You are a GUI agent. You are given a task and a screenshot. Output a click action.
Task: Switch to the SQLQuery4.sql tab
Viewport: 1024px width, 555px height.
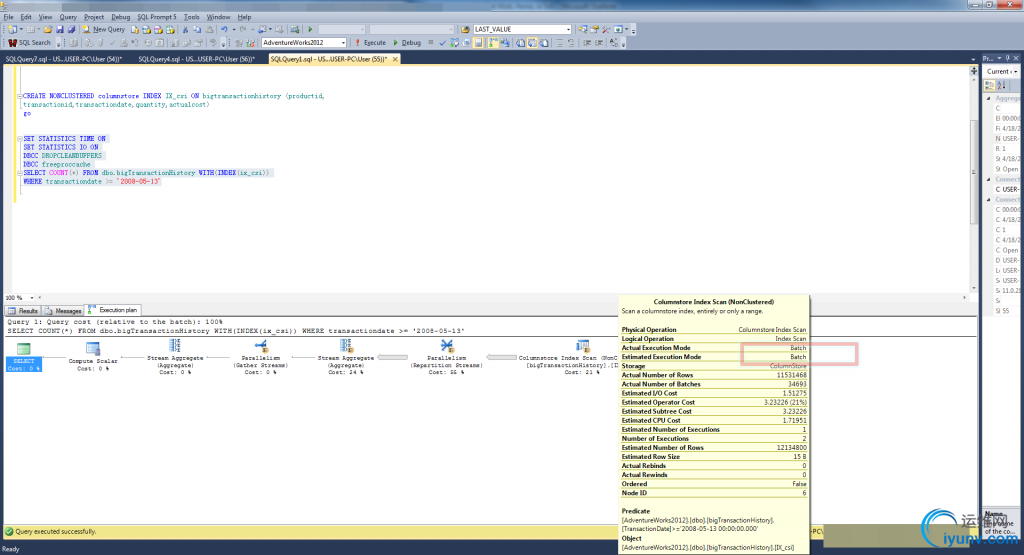(196, 59)
